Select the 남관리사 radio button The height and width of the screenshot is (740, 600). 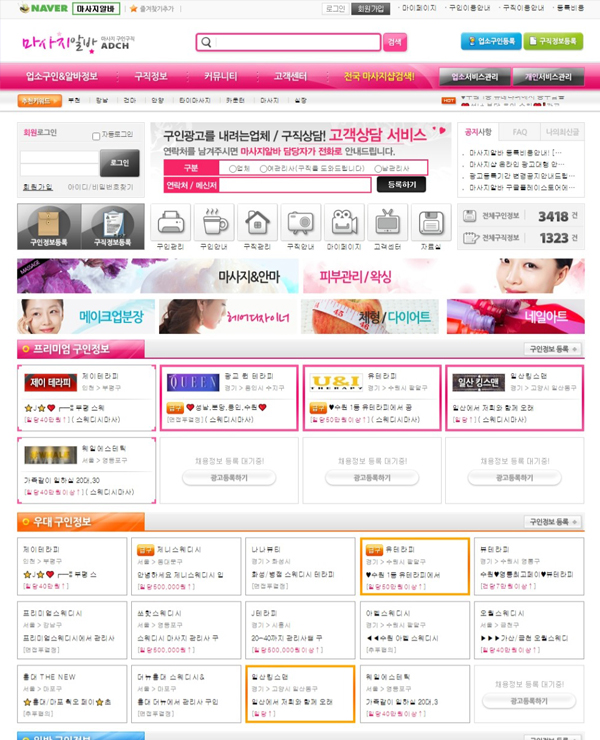tap(378, 168)
